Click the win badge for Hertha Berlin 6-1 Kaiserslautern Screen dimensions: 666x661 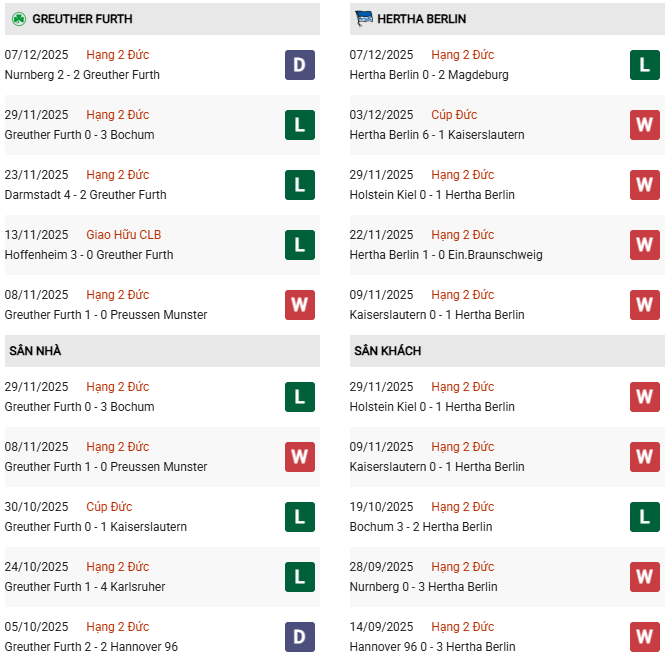[x=645, y=125]
